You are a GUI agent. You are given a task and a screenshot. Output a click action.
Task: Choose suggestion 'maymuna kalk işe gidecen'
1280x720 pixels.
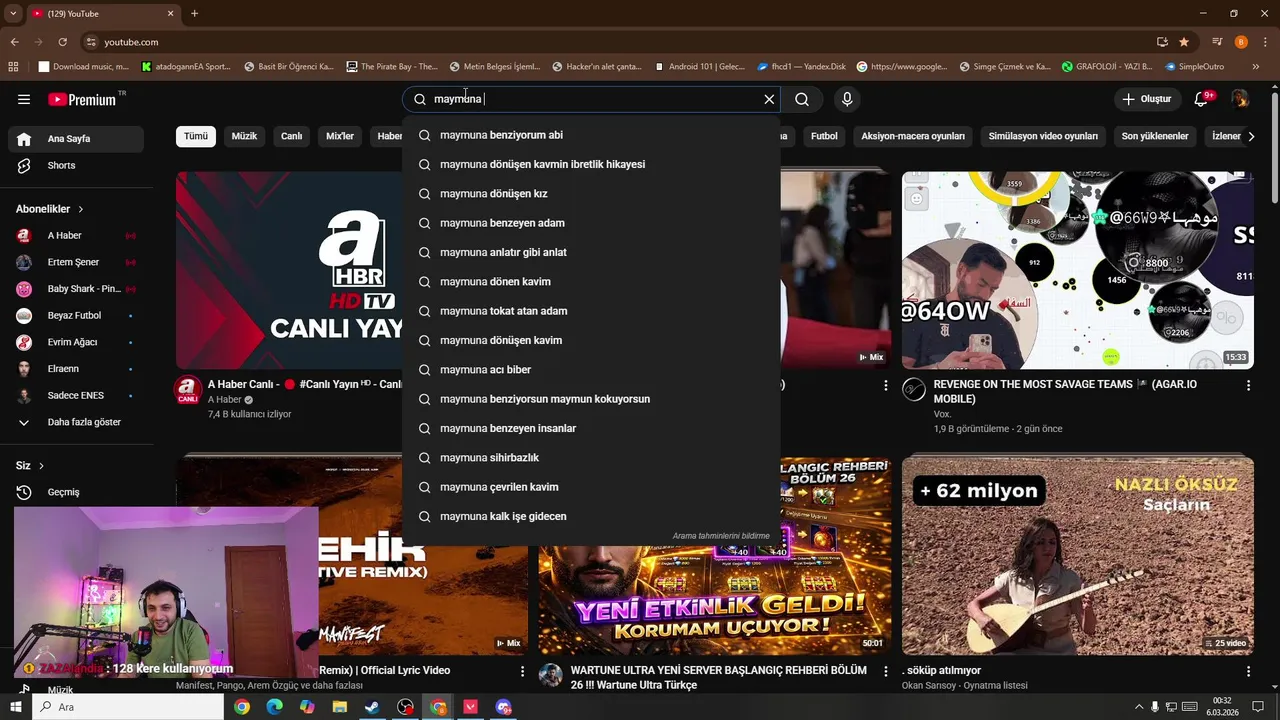pyautogui.click(x=591, y=516)
